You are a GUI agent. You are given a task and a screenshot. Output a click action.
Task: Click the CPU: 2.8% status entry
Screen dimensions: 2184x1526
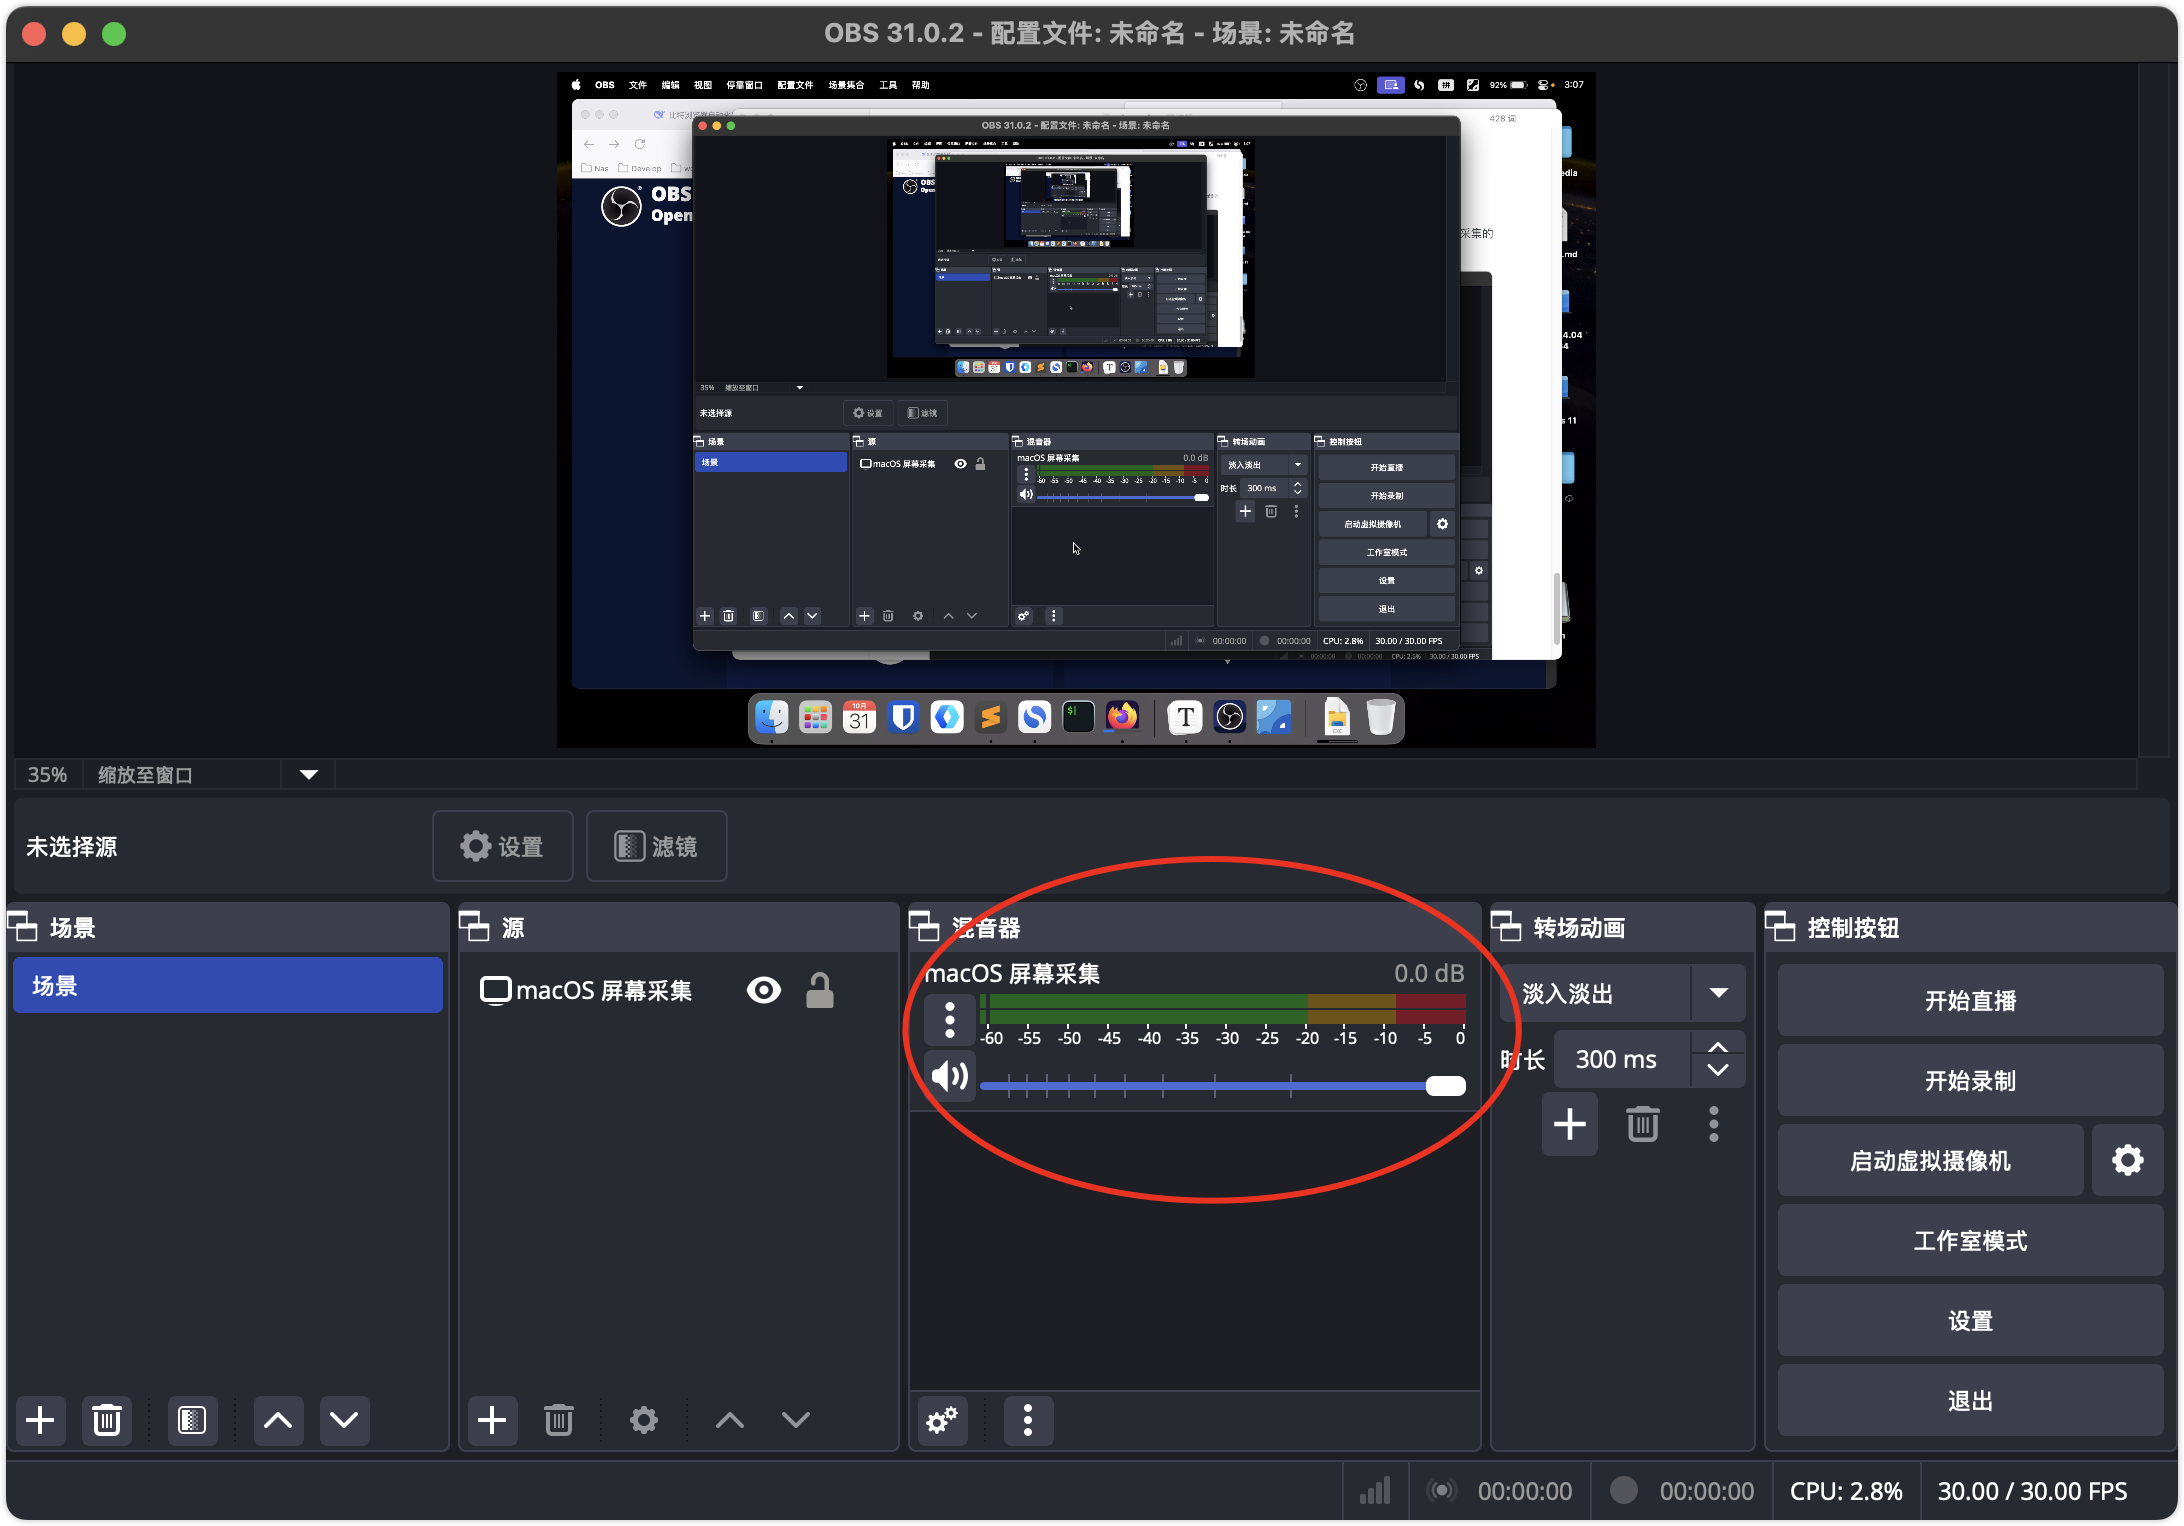(1846, 1491)
